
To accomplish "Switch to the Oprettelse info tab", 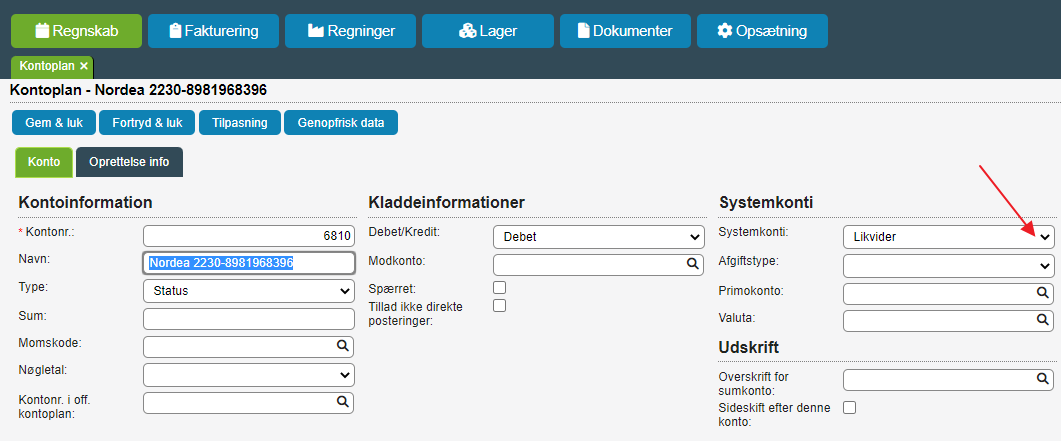I will pyautogui.click(x=129, y=162).
